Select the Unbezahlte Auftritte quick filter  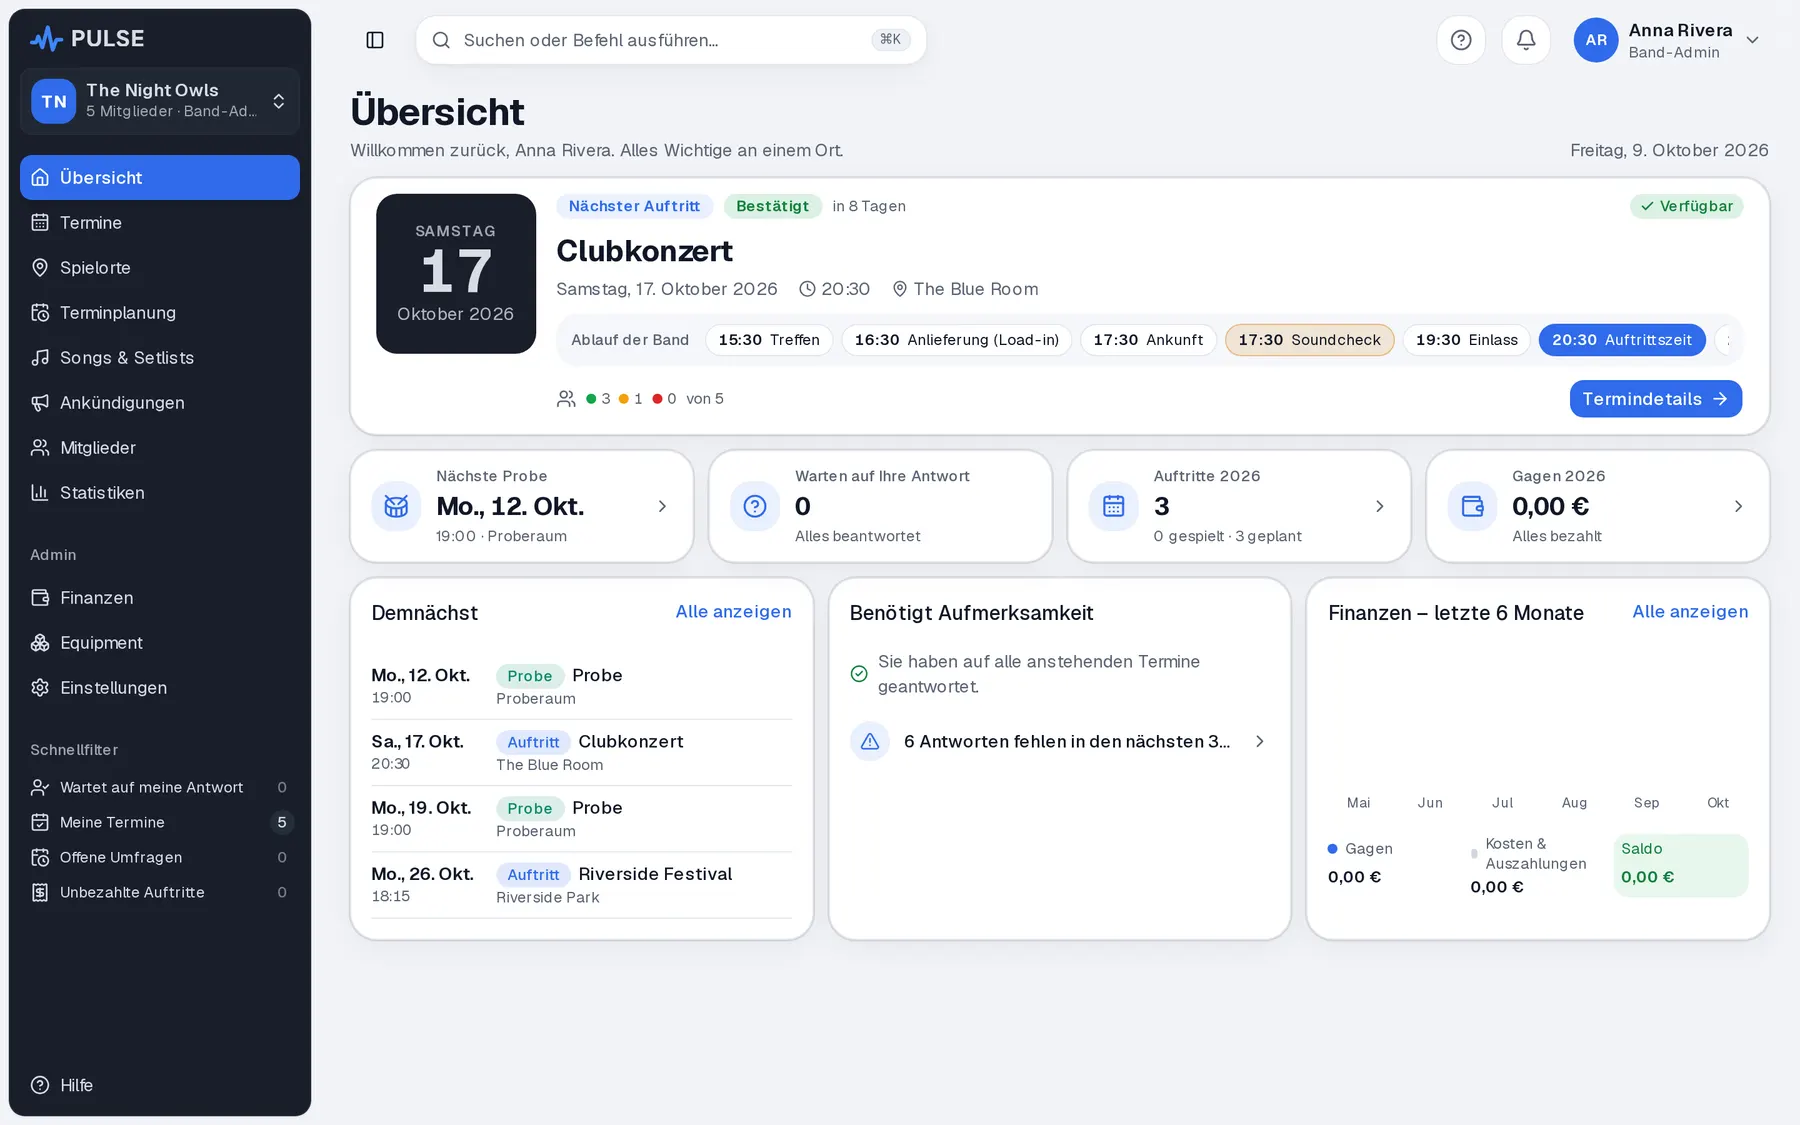coord(160,892)
